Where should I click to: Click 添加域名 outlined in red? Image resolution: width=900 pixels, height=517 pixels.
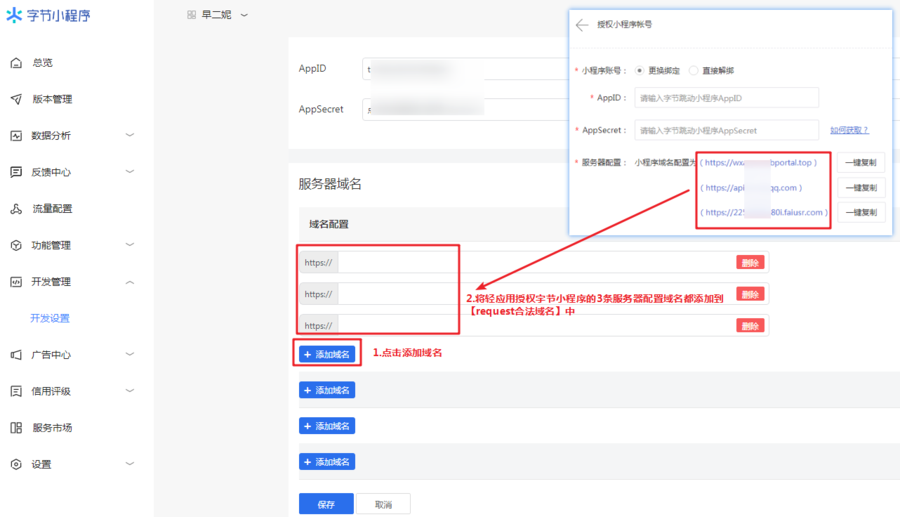click(x=327, y=354)
